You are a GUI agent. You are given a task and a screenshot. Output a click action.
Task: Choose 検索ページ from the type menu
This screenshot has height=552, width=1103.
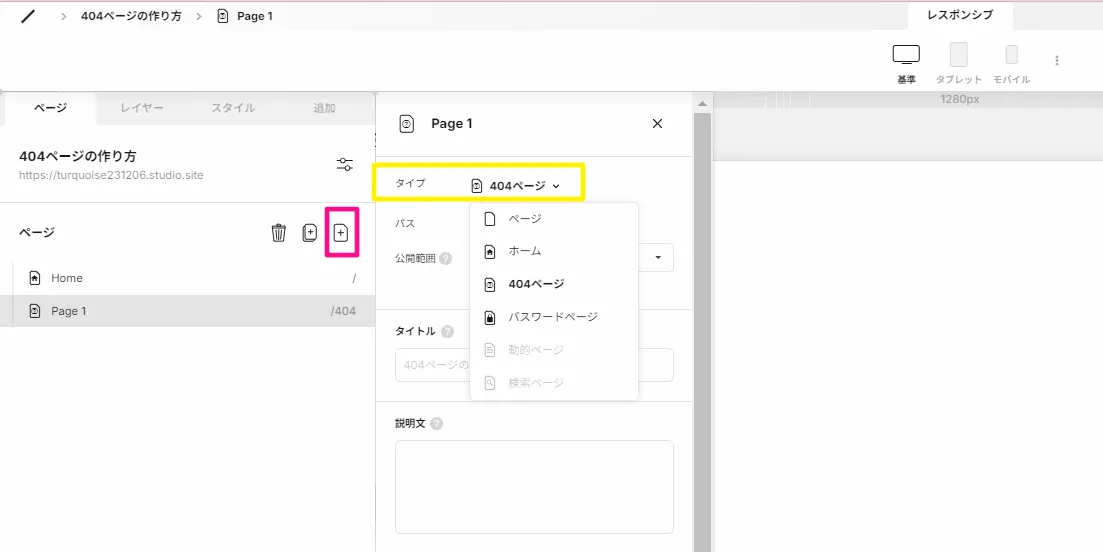pyautogui.click(x=554, y=383)
